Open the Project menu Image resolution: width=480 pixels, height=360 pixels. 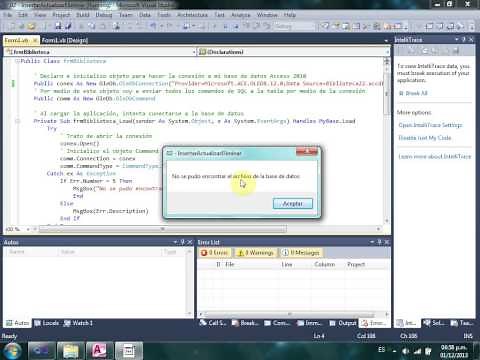61,15
